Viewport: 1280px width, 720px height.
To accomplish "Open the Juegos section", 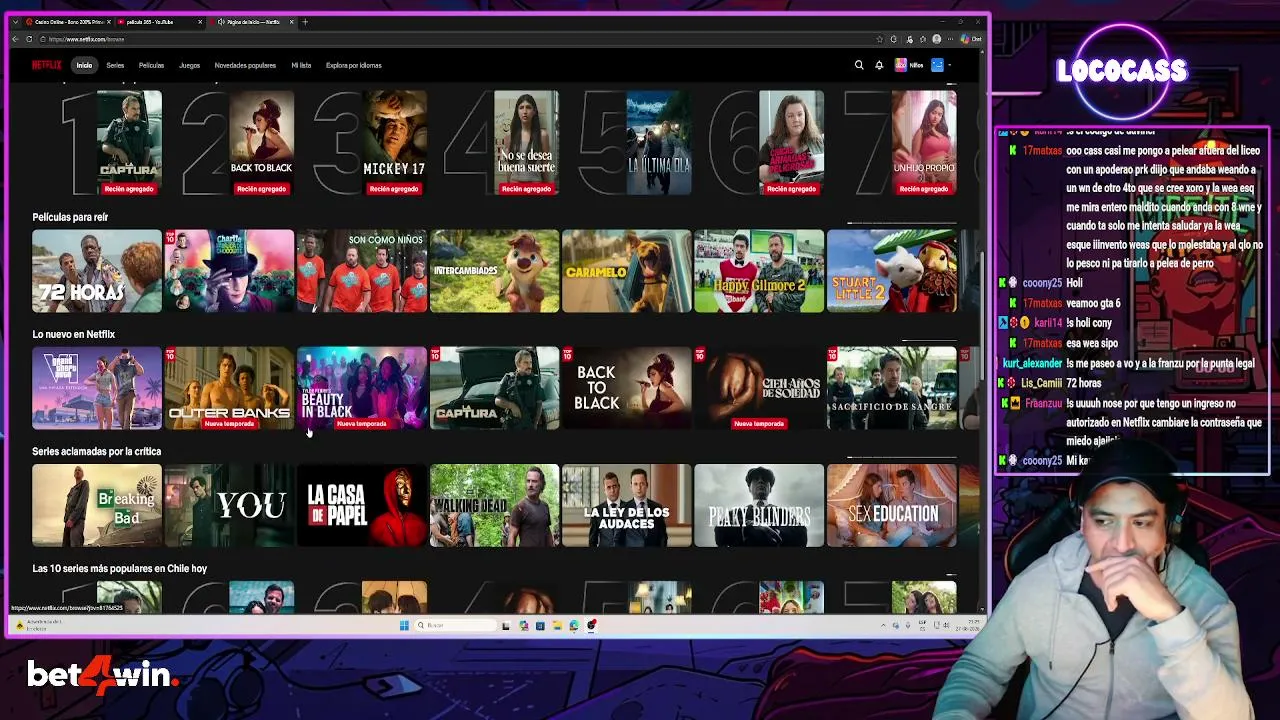I will 189,65.
